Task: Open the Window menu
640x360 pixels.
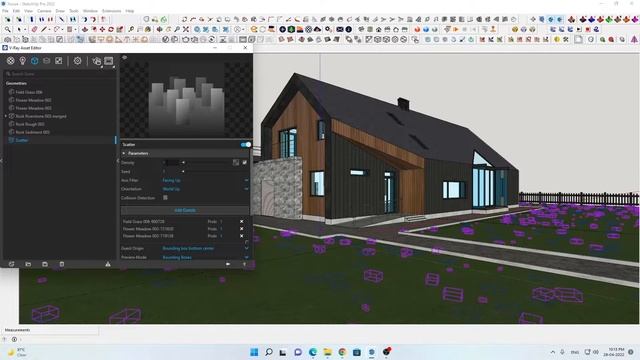Action: coord(90,11)
